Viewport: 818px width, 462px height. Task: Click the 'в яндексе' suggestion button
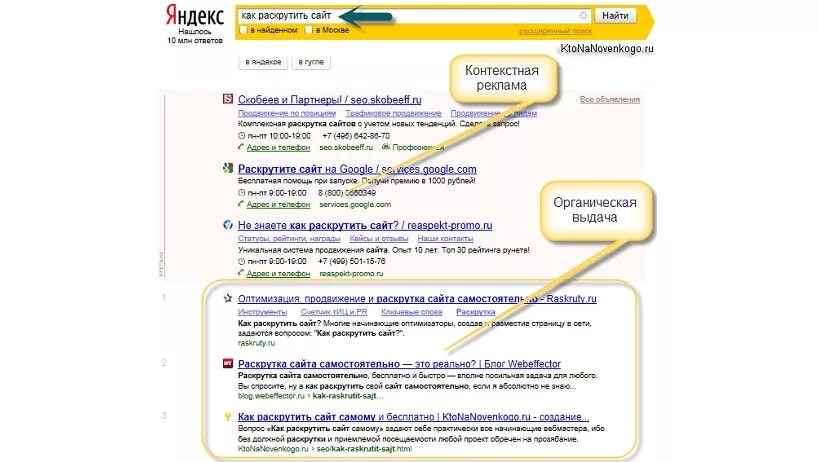click(263, 62)
